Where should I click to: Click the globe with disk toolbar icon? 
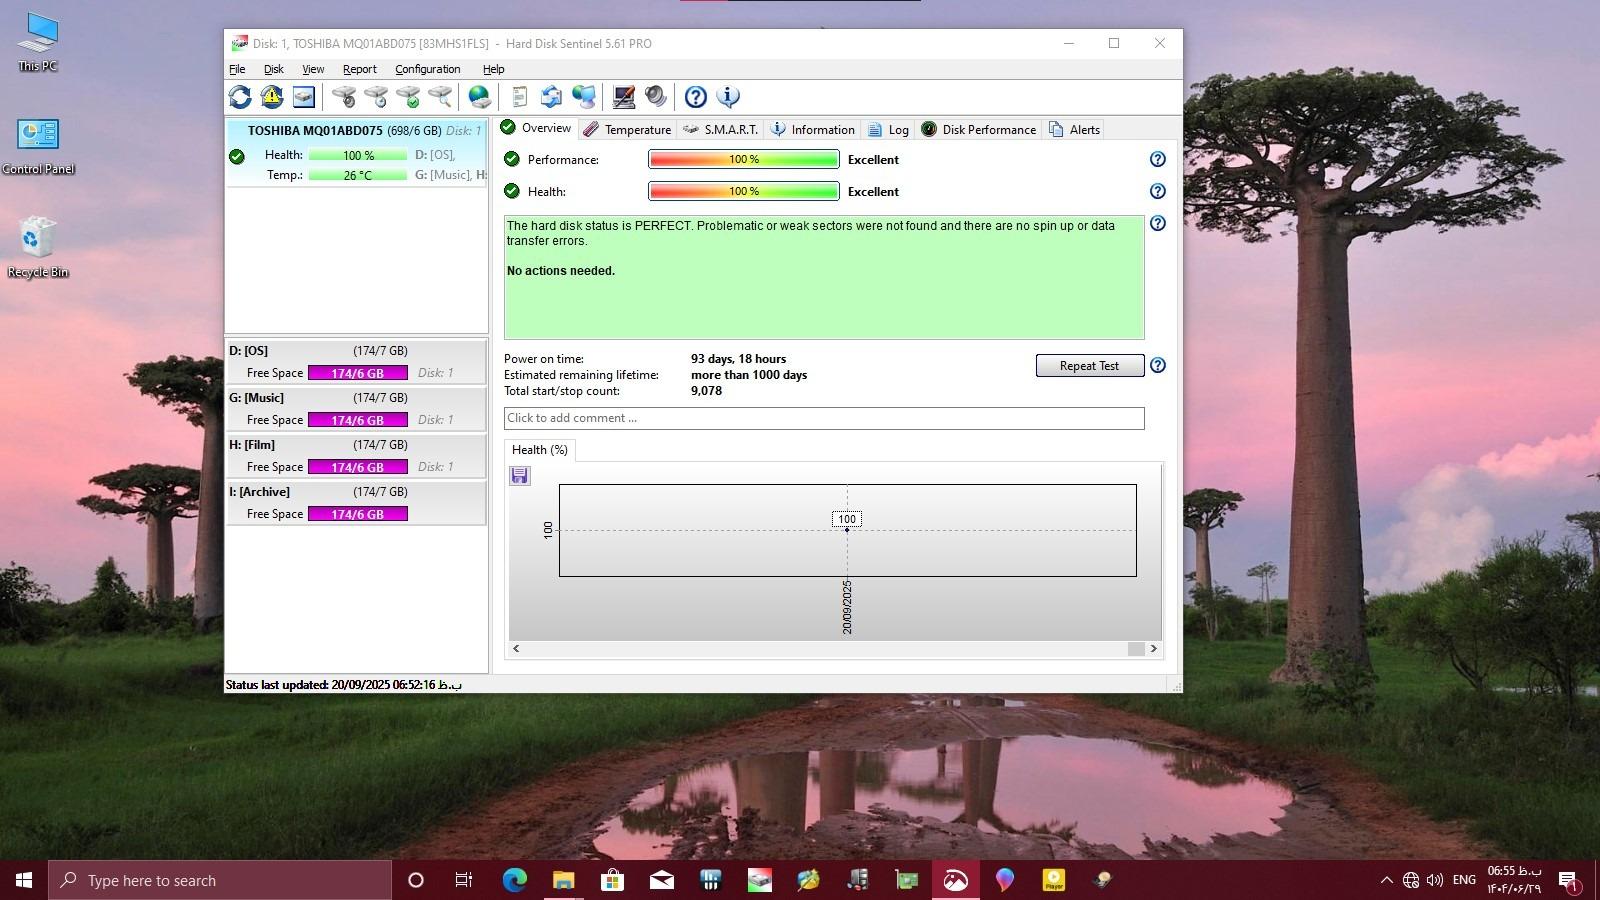(480, 97)
